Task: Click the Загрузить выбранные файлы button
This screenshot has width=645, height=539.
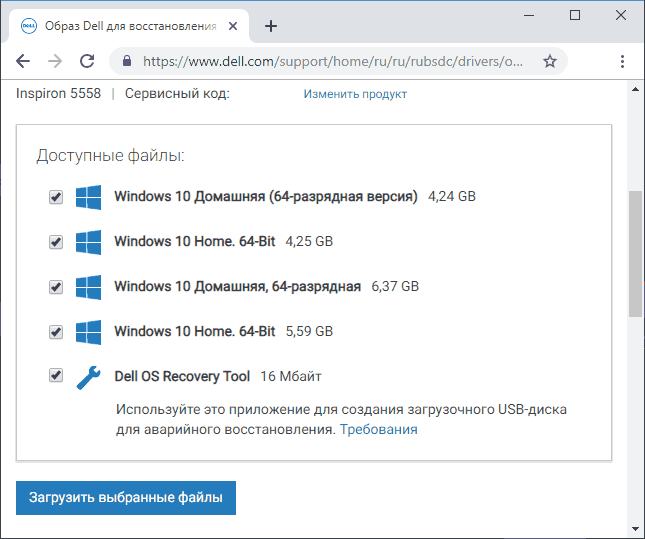Action: [126, 496]
